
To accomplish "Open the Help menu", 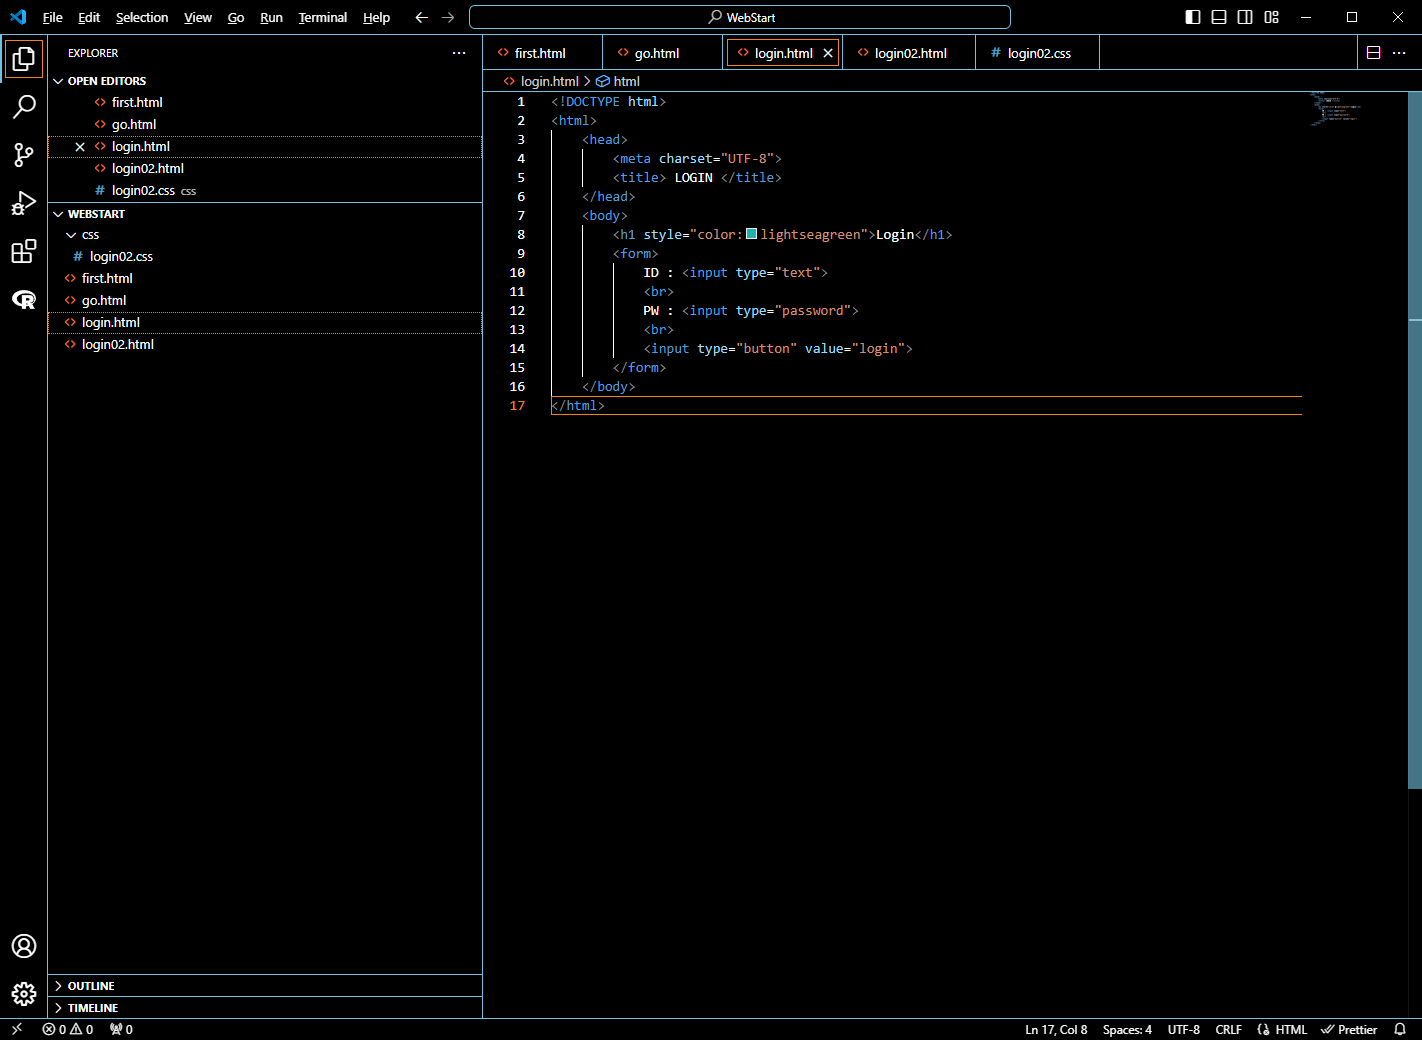I will (x=376, y=17).
